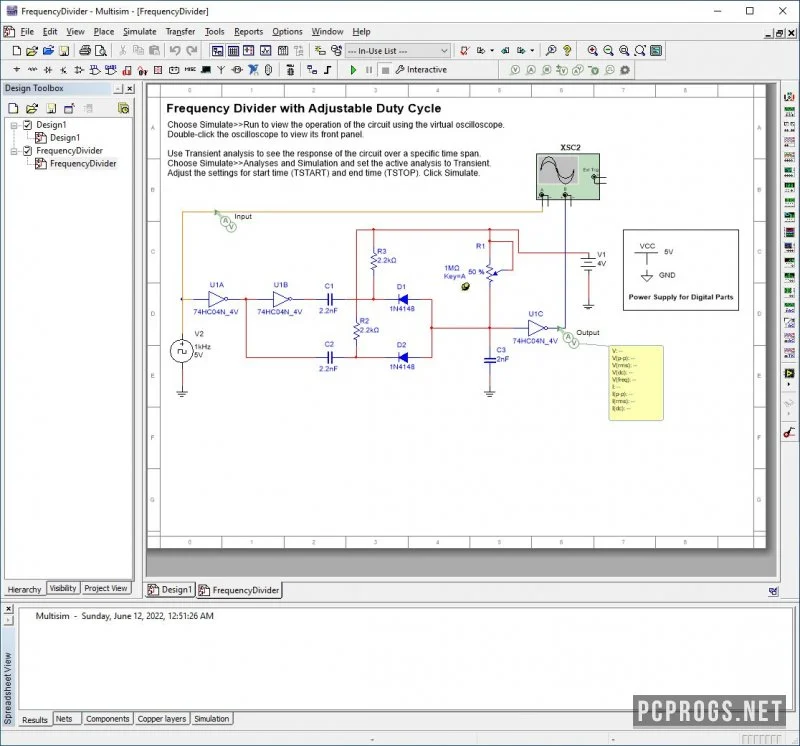Open the Postprocessor icon
800x746 pixels.
[x=283, y=51]
